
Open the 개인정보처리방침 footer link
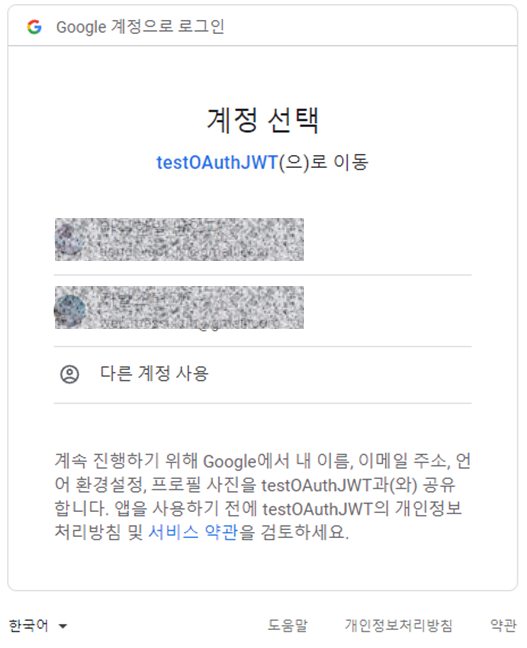coord(398,626)
